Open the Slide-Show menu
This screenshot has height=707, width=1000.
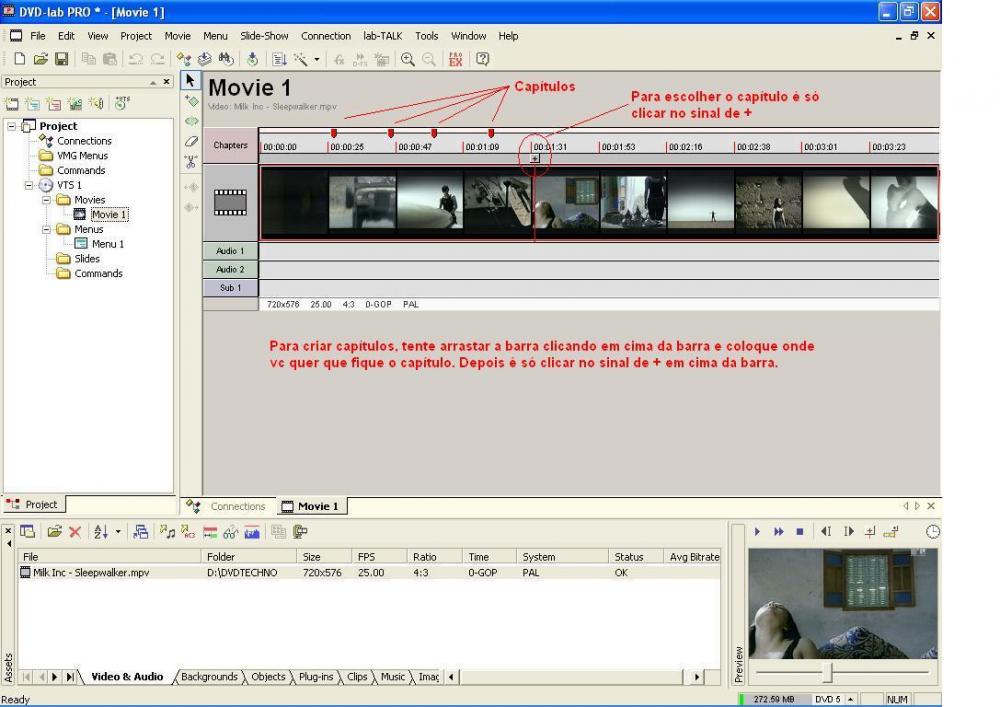(264, 36)
